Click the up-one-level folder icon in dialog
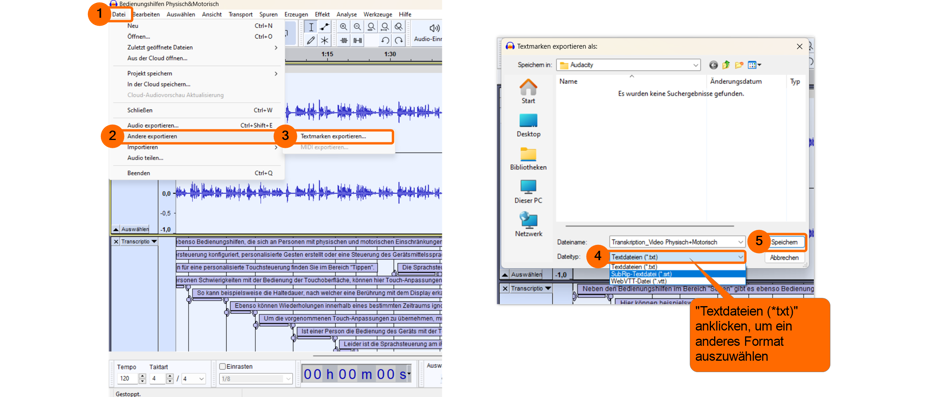Image resolution: width=949 pixels, height=397 pixels. pyautogui.click(x=726, y=65)
